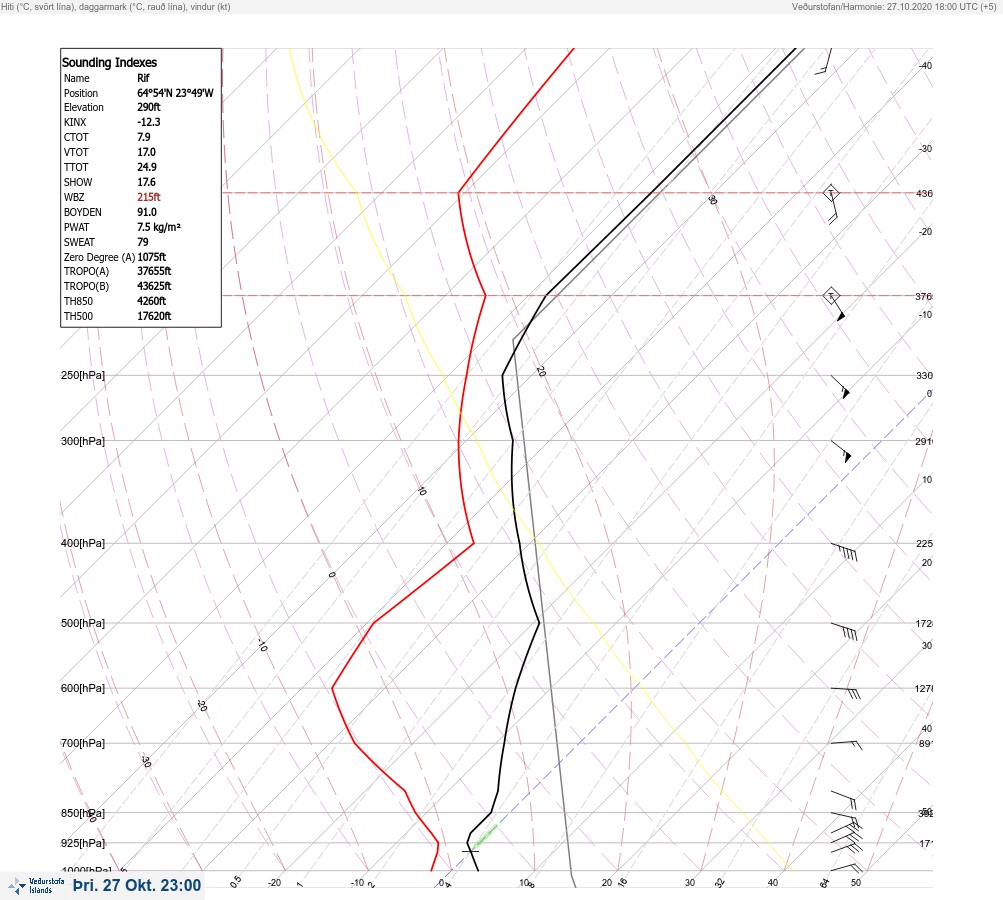Click the station name value 'Rif'
The height and width of the screenshot is (900, 1003).
tap(143, 78)
